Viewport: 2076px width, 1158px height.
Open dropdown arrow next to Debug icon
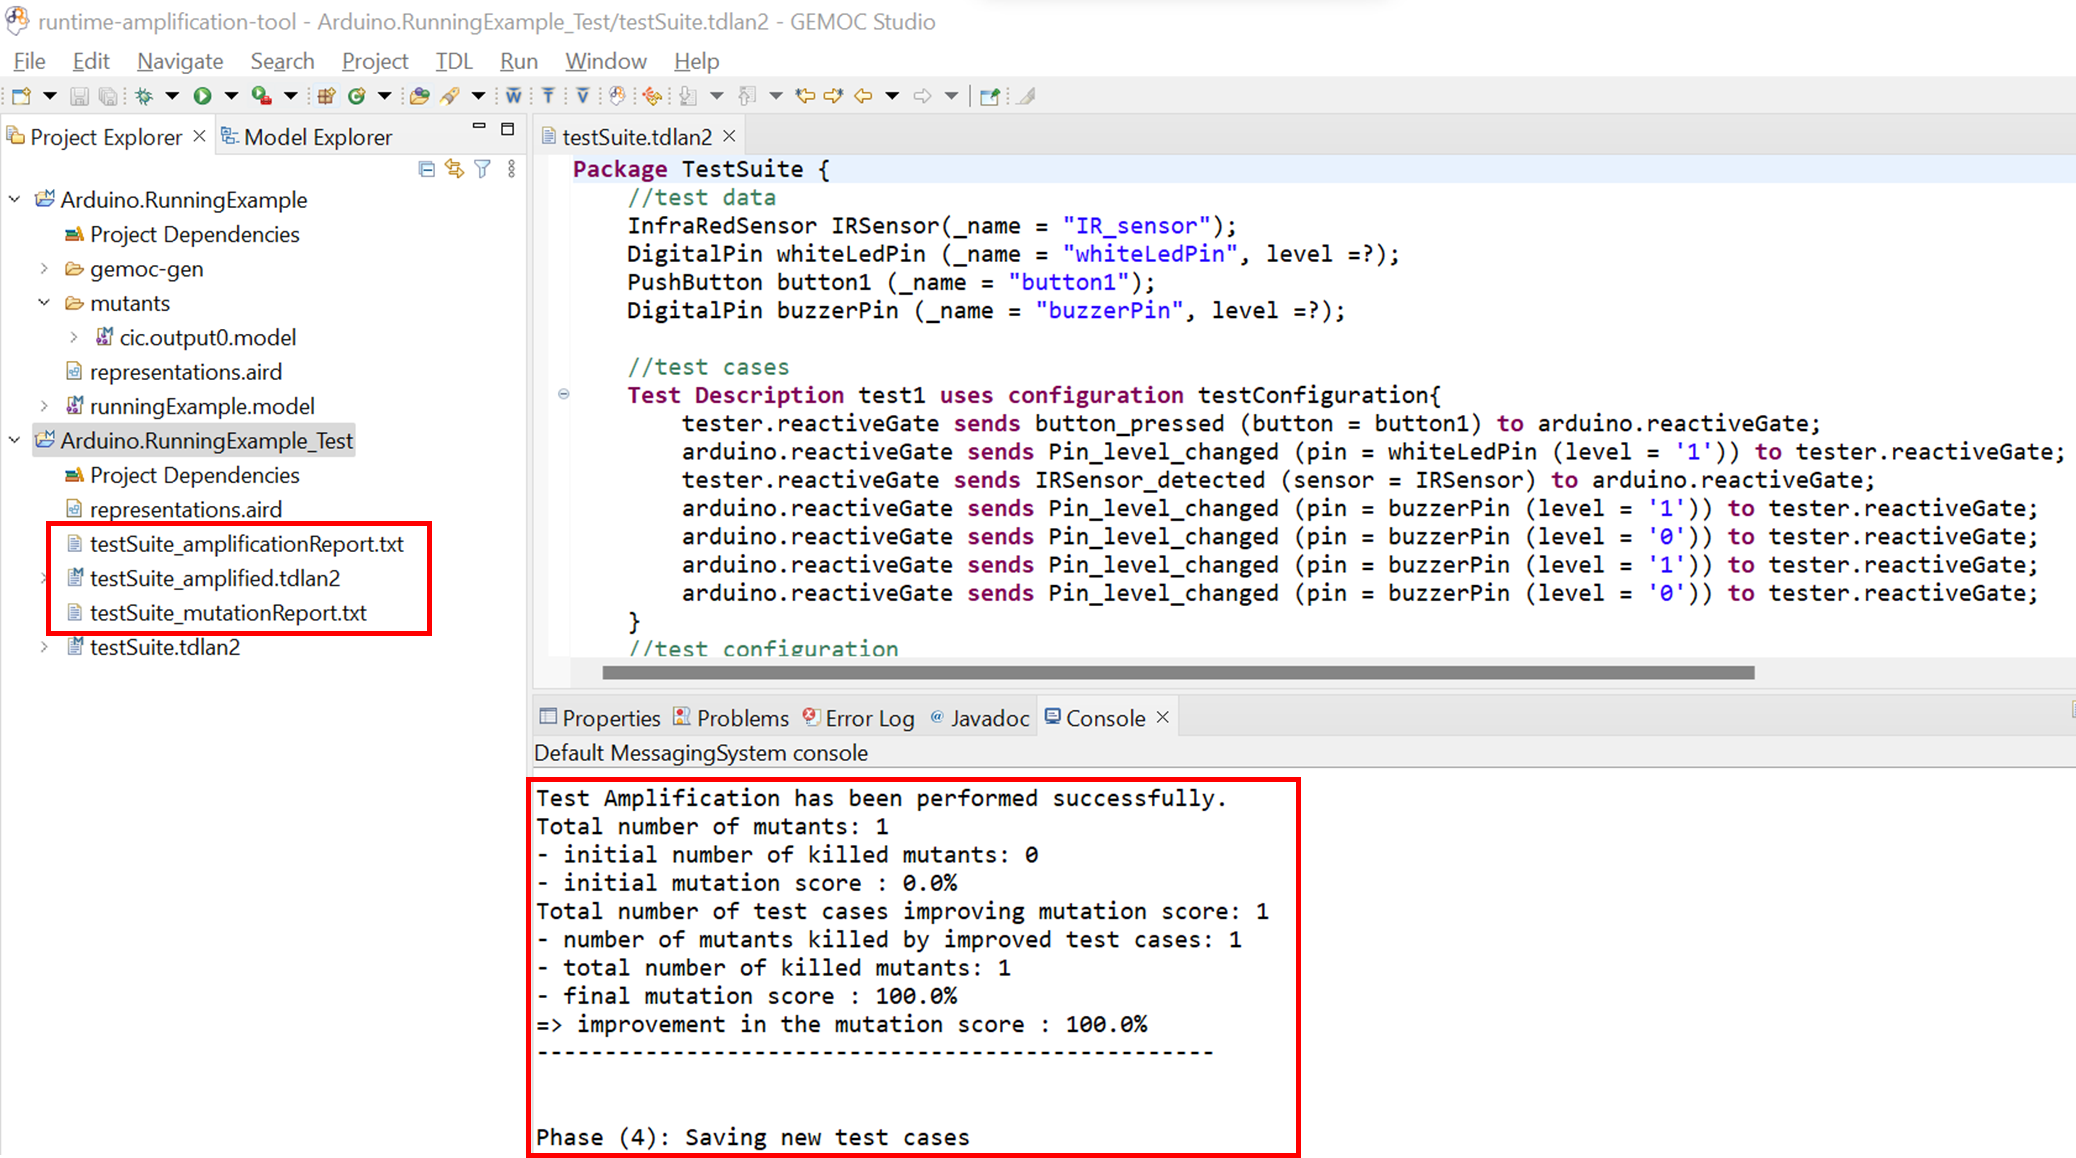click(x=172, y=96)
